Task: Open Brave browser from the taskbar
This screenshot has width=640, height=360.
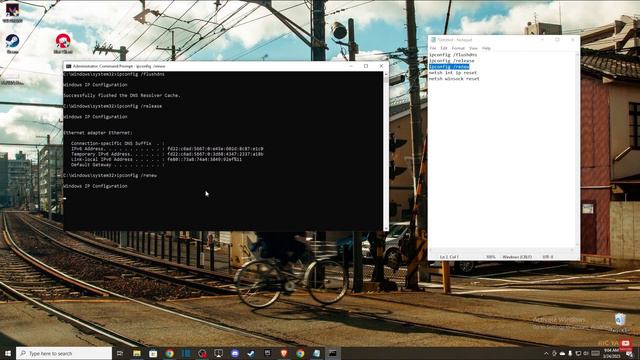Action: [284, 353]
